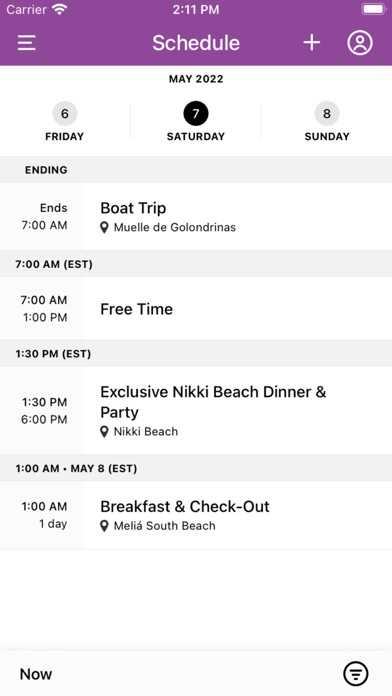
Task: Open Exclusive Nikki Beach Dinner & Party
Action: click(x=196, y=411)
